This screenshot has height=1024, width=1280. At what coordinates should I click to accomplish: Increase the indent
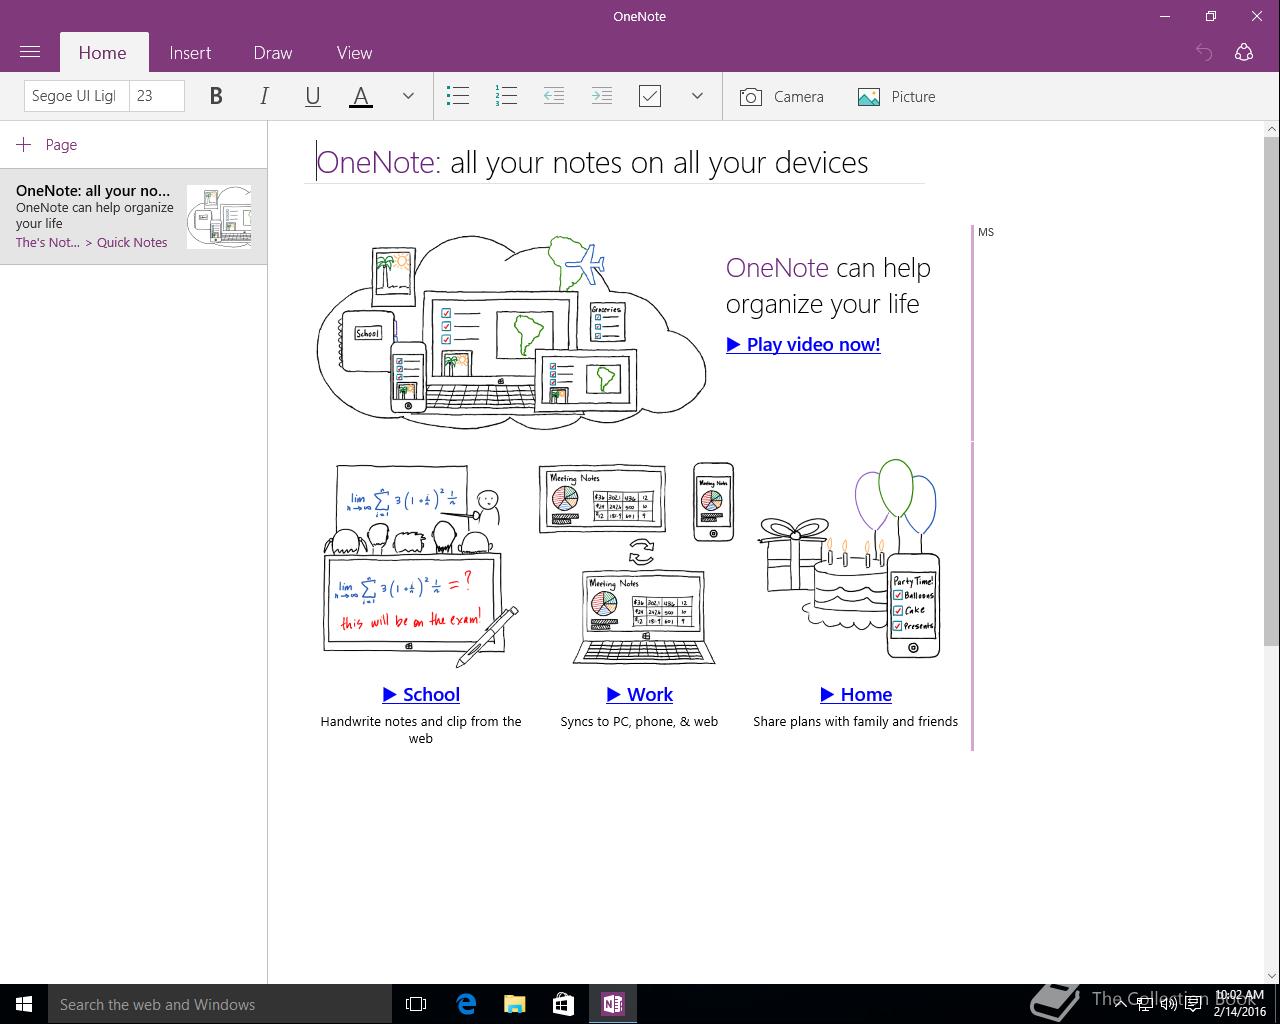tap(602, 96)
